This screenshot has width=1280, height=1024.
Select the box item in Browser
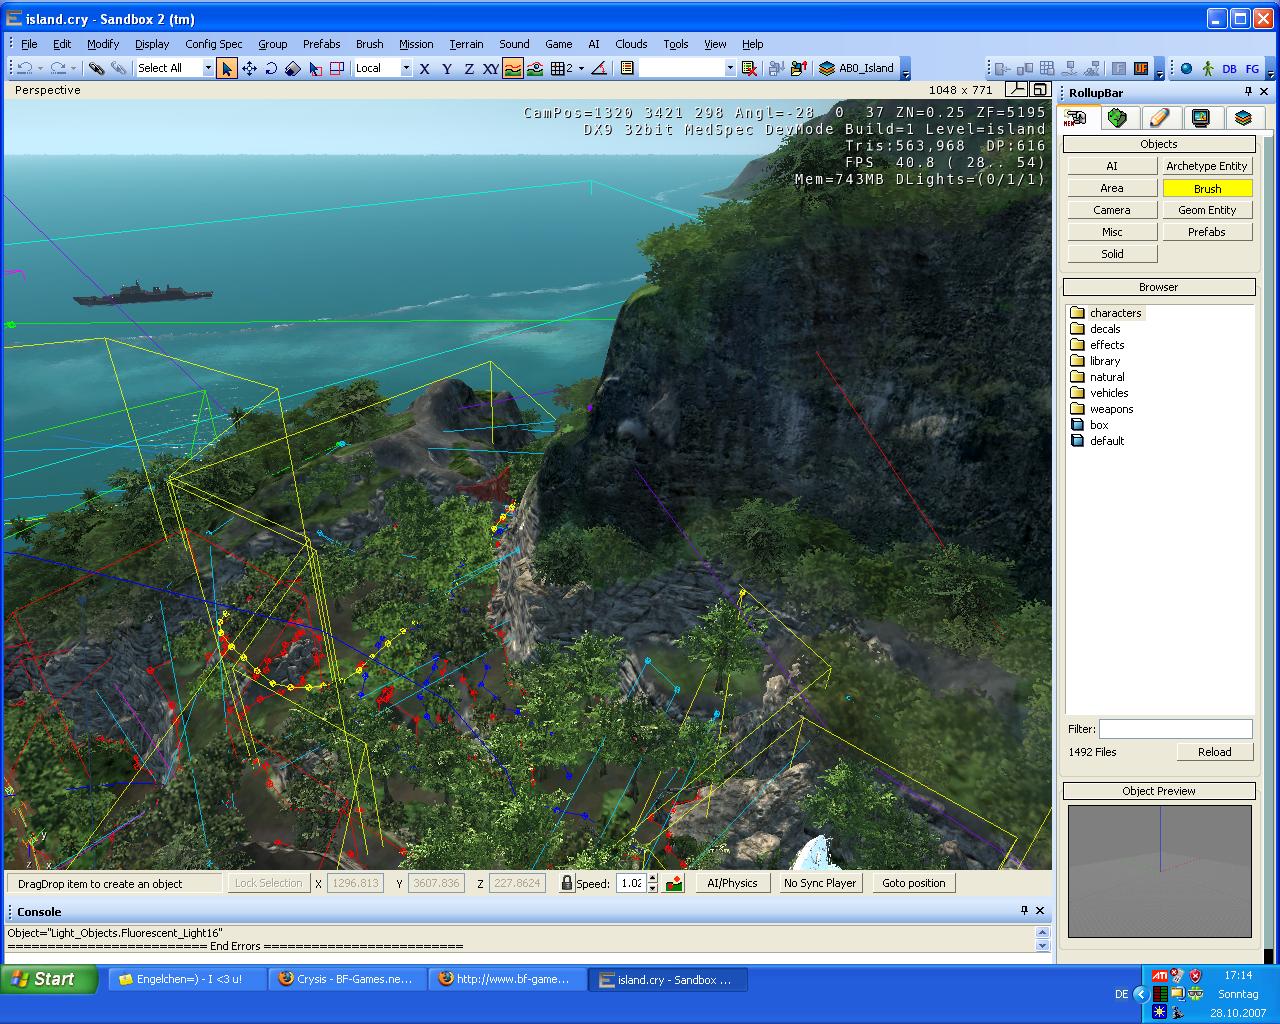coord(1090,425)
